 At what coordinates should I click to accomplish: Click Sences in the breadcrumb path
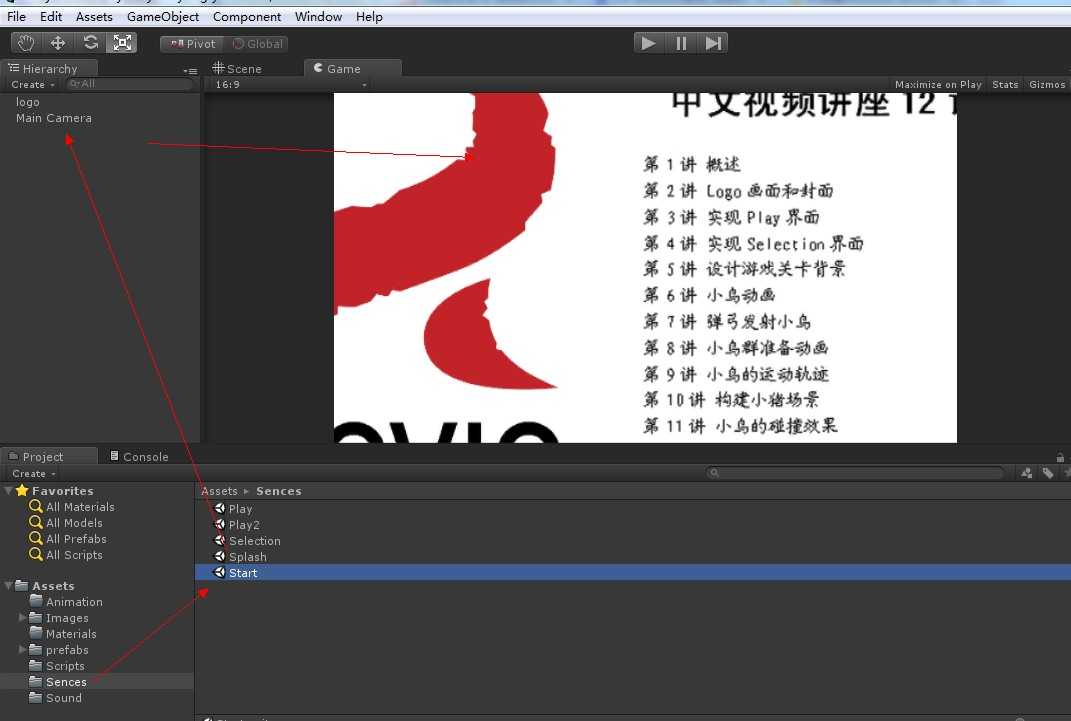coord(279,491)
